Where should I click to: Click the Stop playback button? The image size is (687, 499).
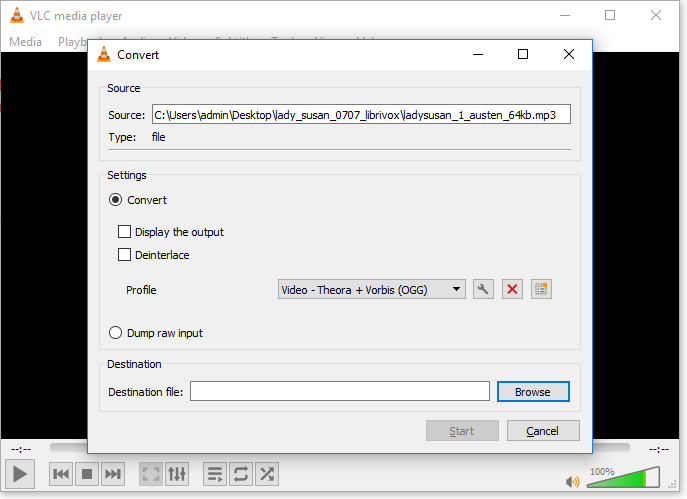87,473
